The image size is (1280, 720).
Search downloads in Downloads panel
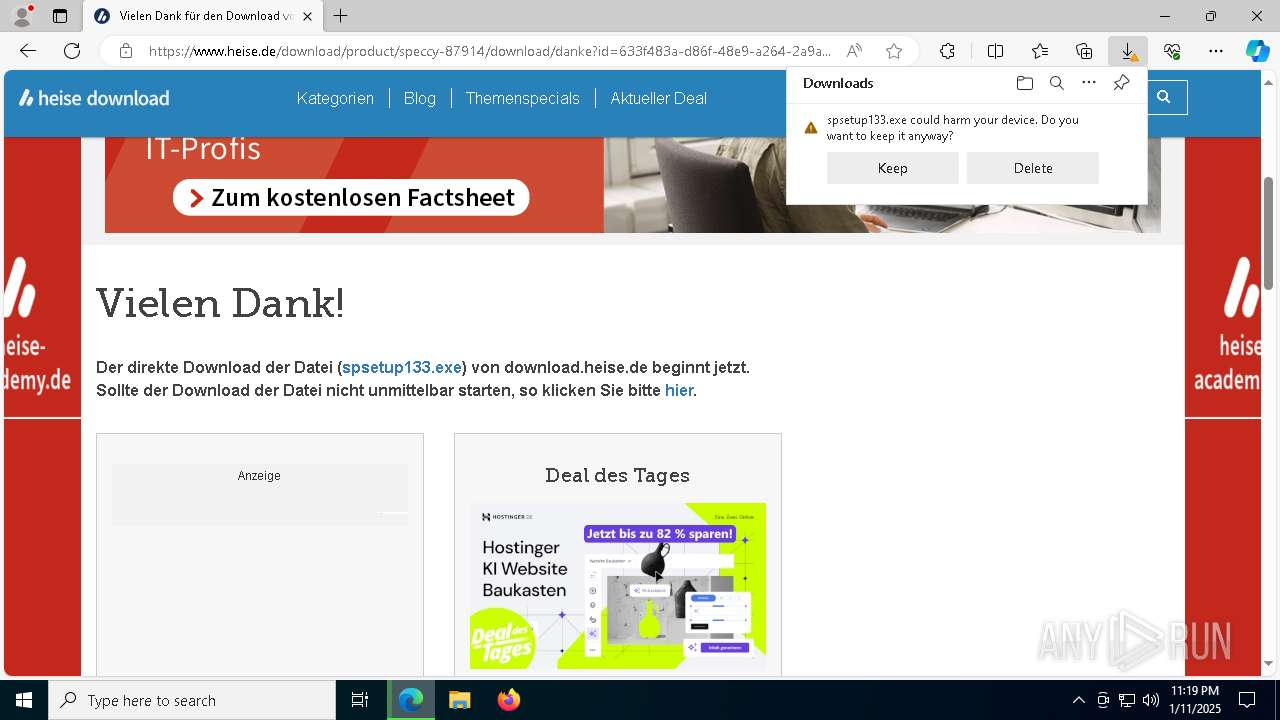pyautogui.click(x=1056, y=83)
